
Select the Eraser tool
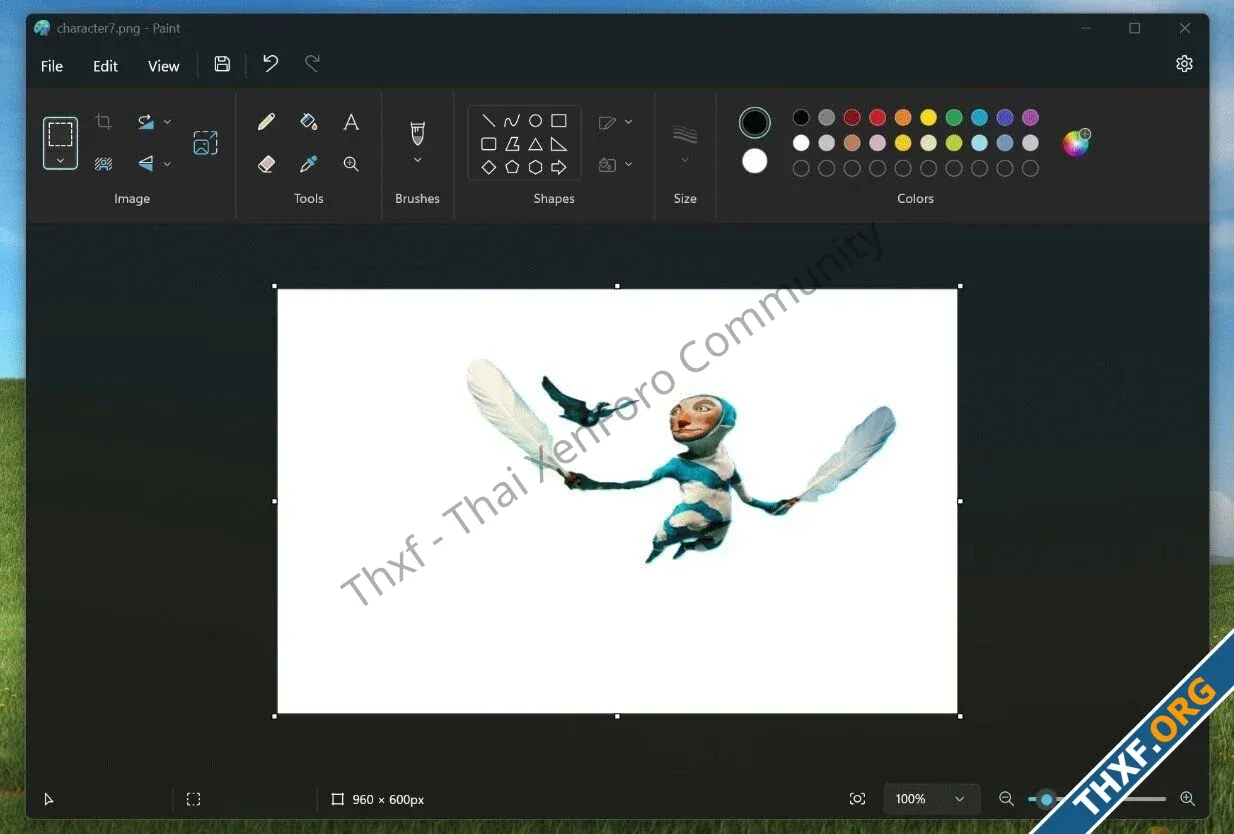266,164
